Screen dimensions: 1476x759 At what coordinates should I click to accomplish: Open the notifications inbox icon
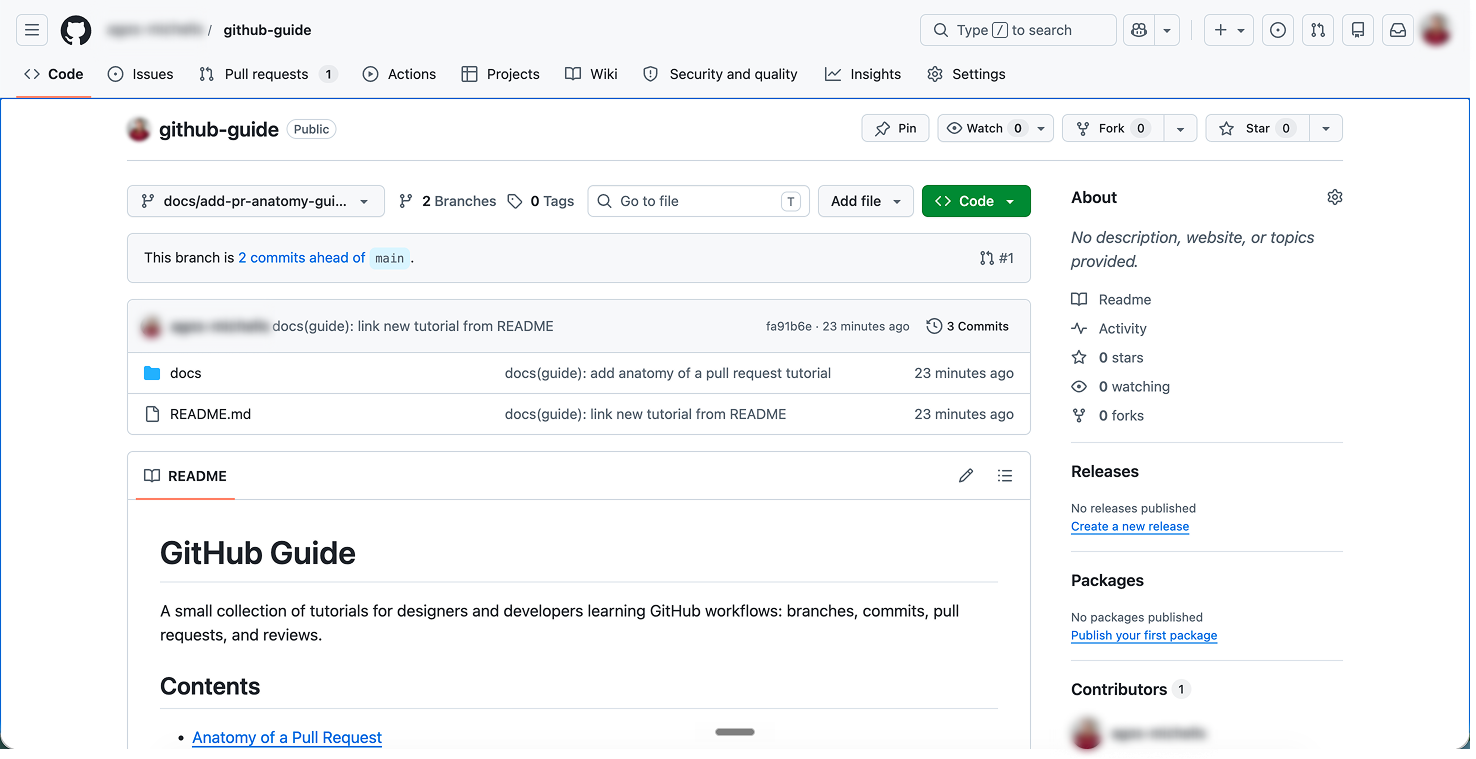[1398, 30]
